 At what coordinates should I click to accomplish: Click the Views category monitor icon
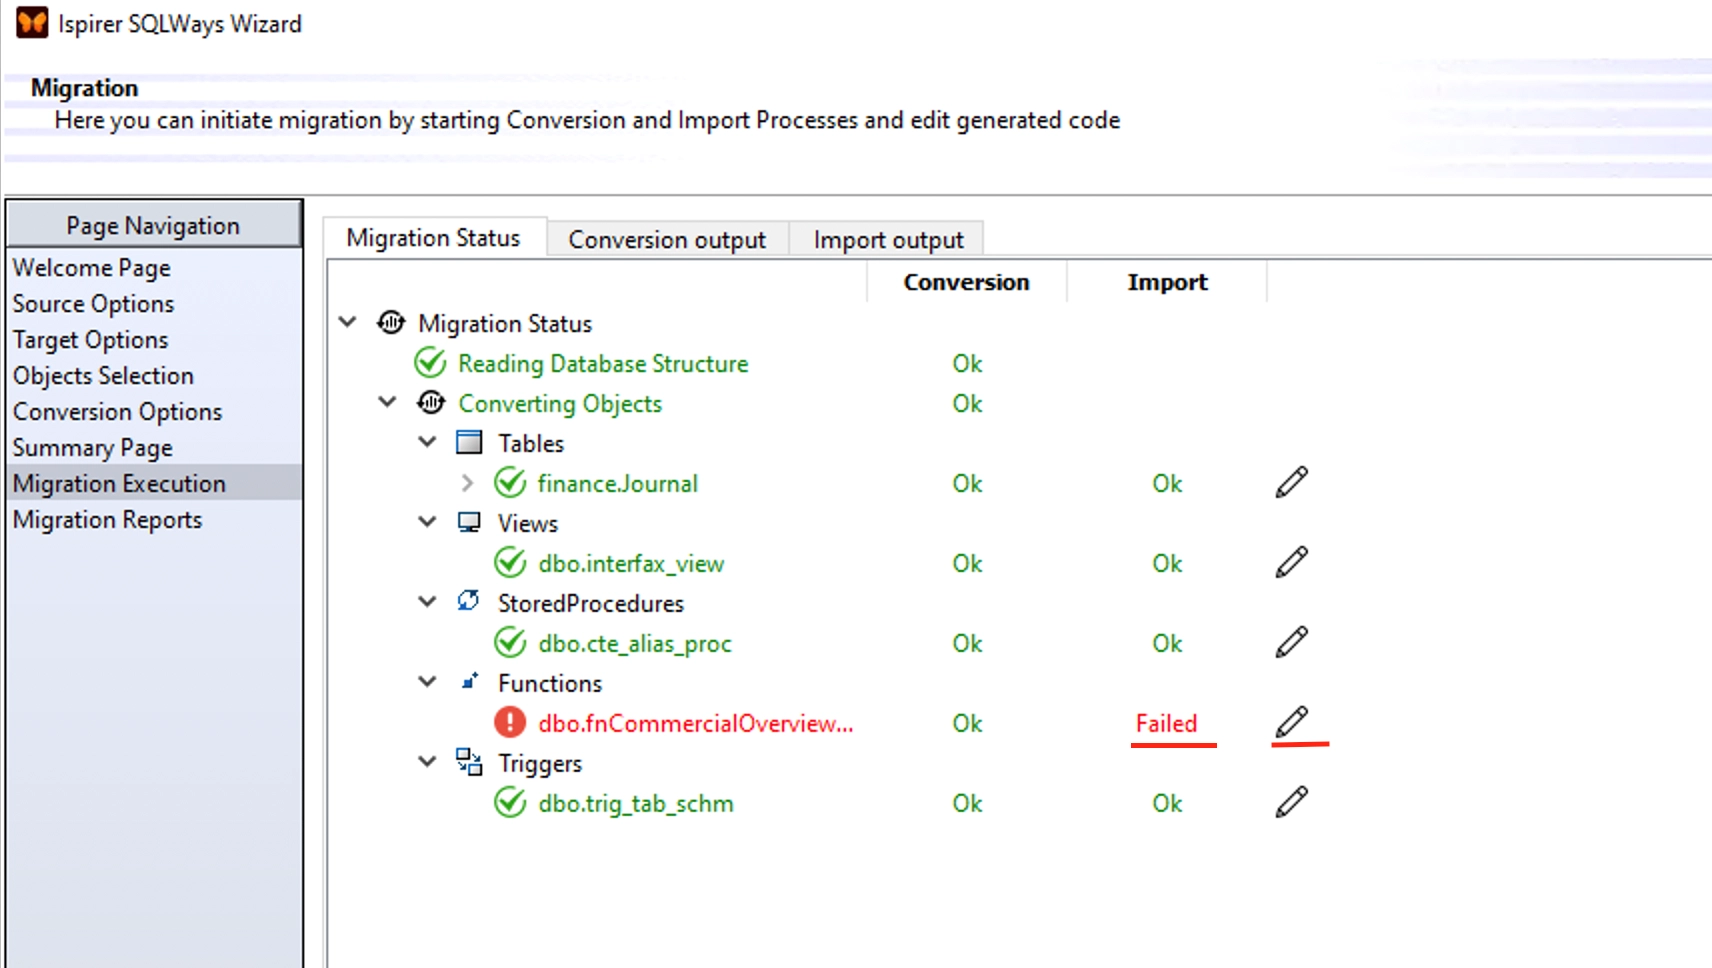tap(469, 522)
